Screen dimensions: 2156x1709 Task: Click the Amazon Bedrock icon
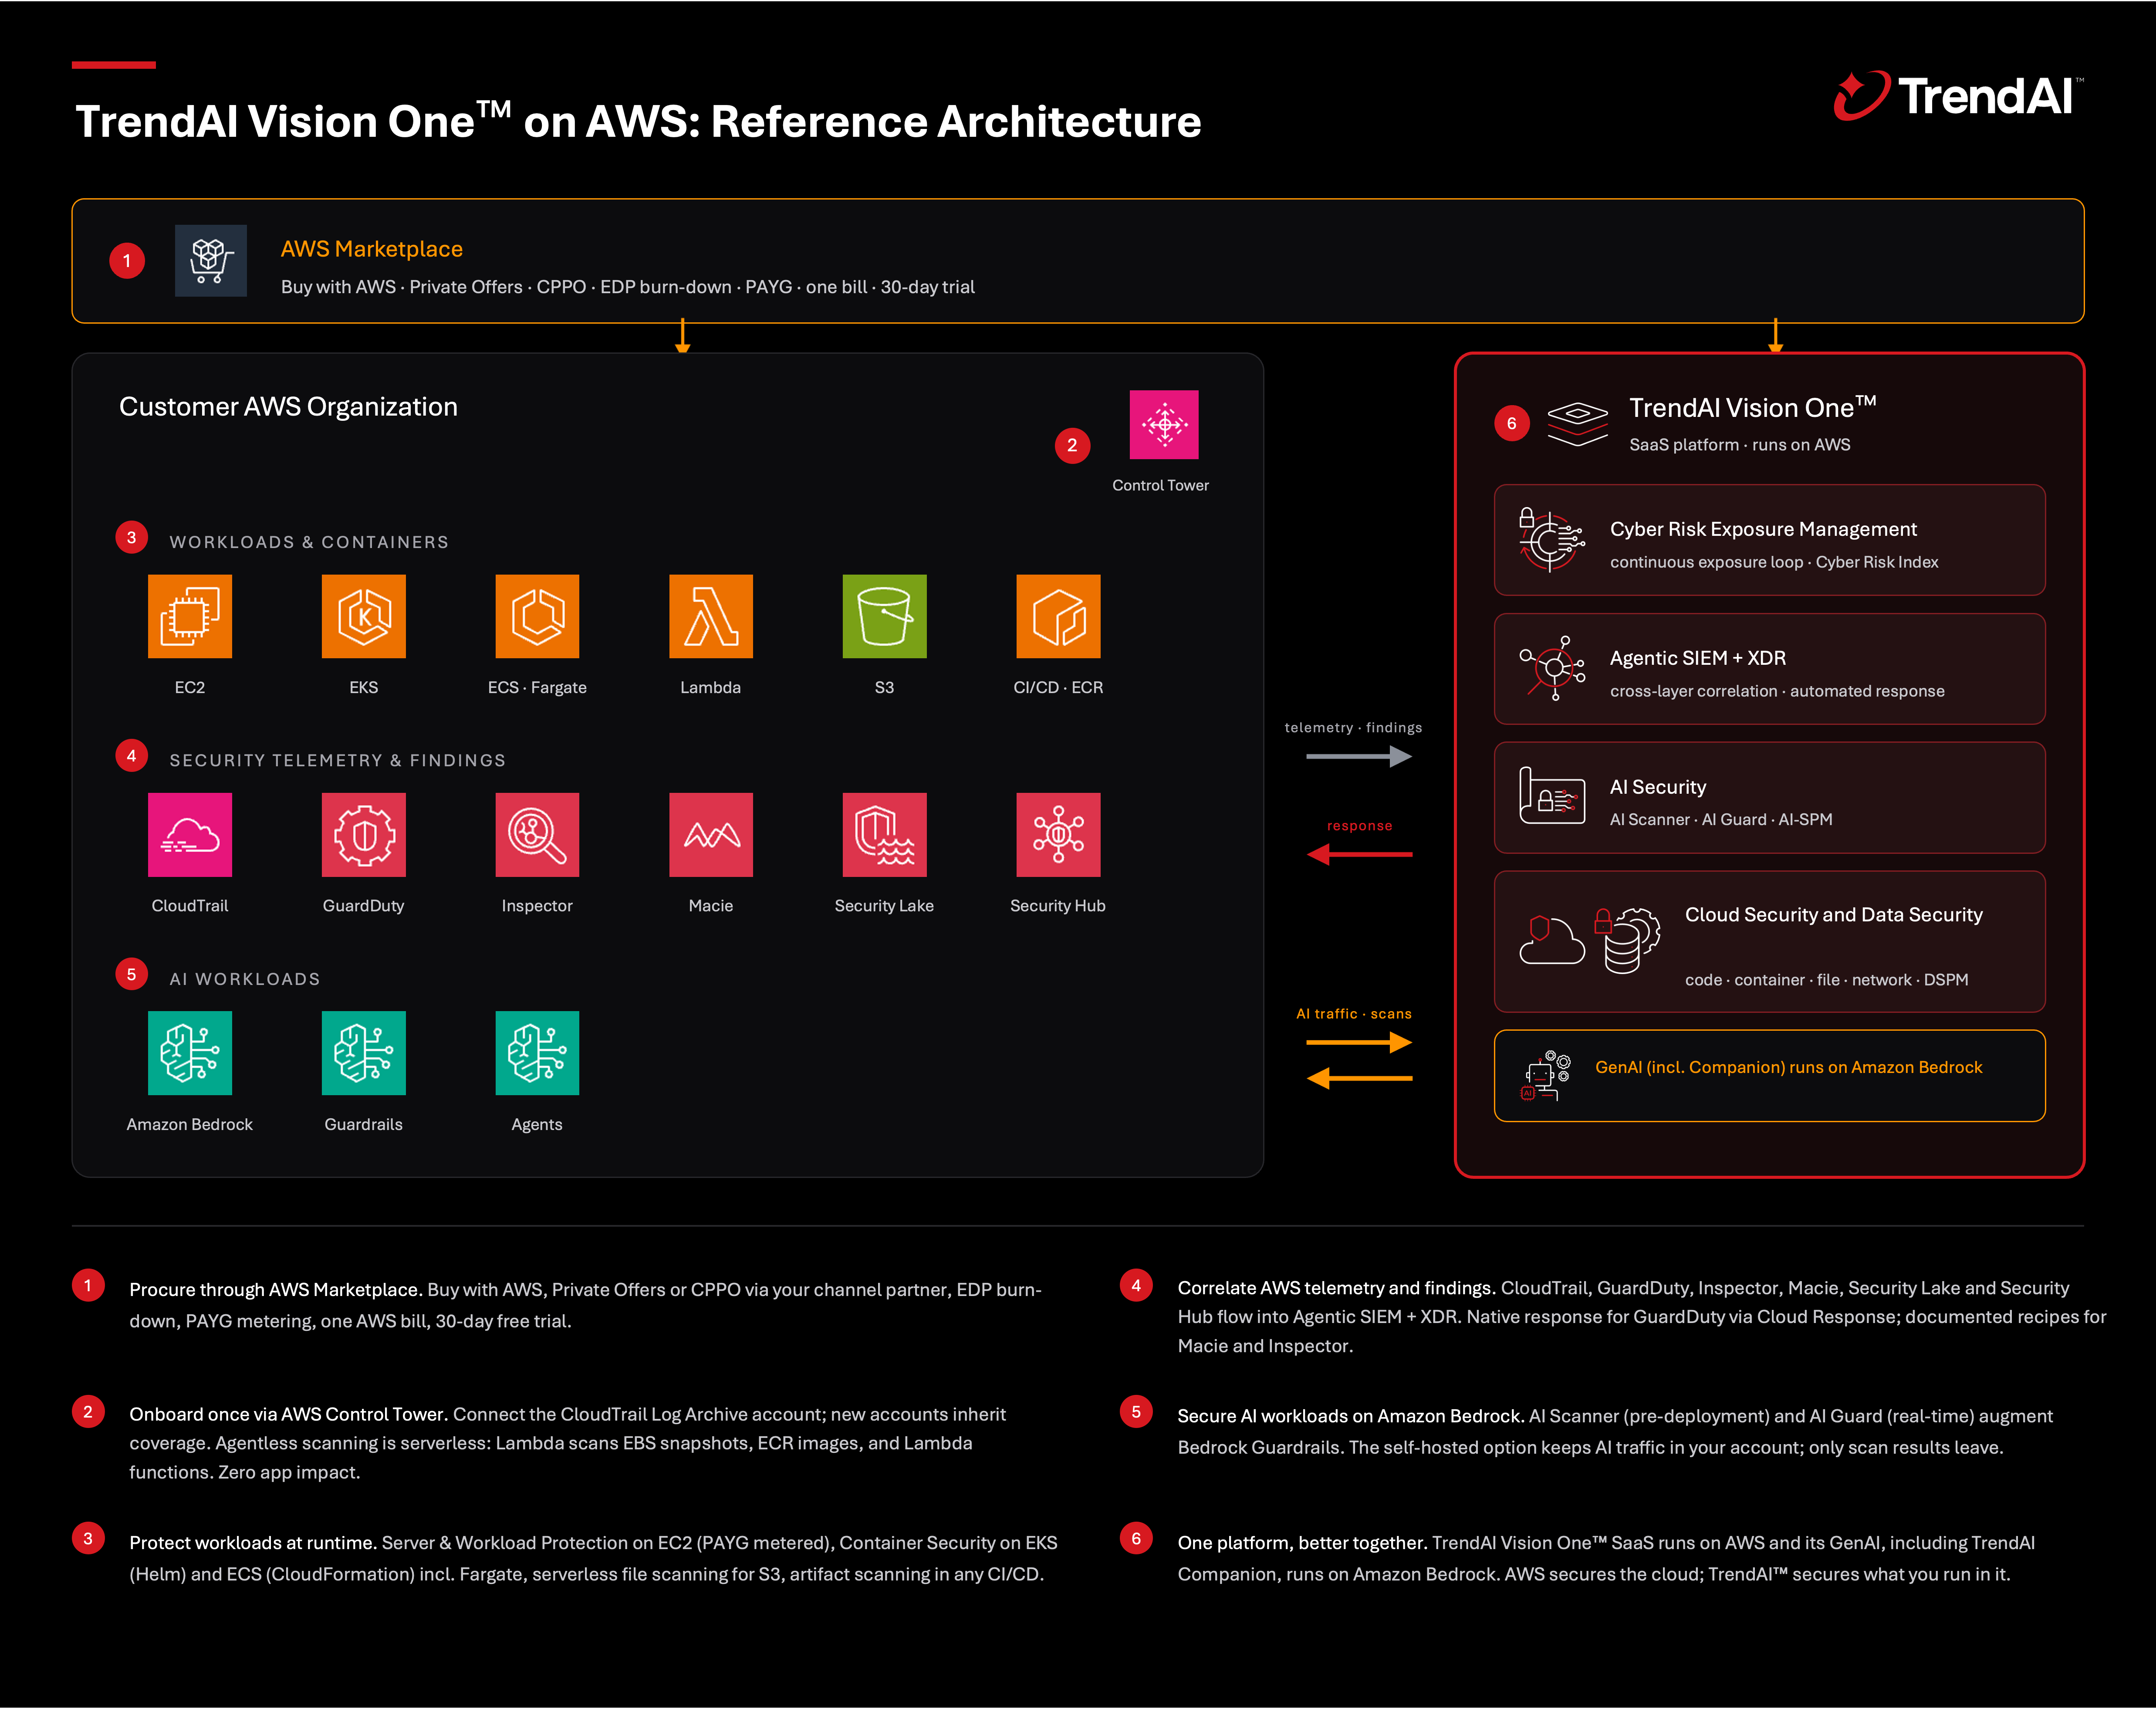tap(190, 1053)
